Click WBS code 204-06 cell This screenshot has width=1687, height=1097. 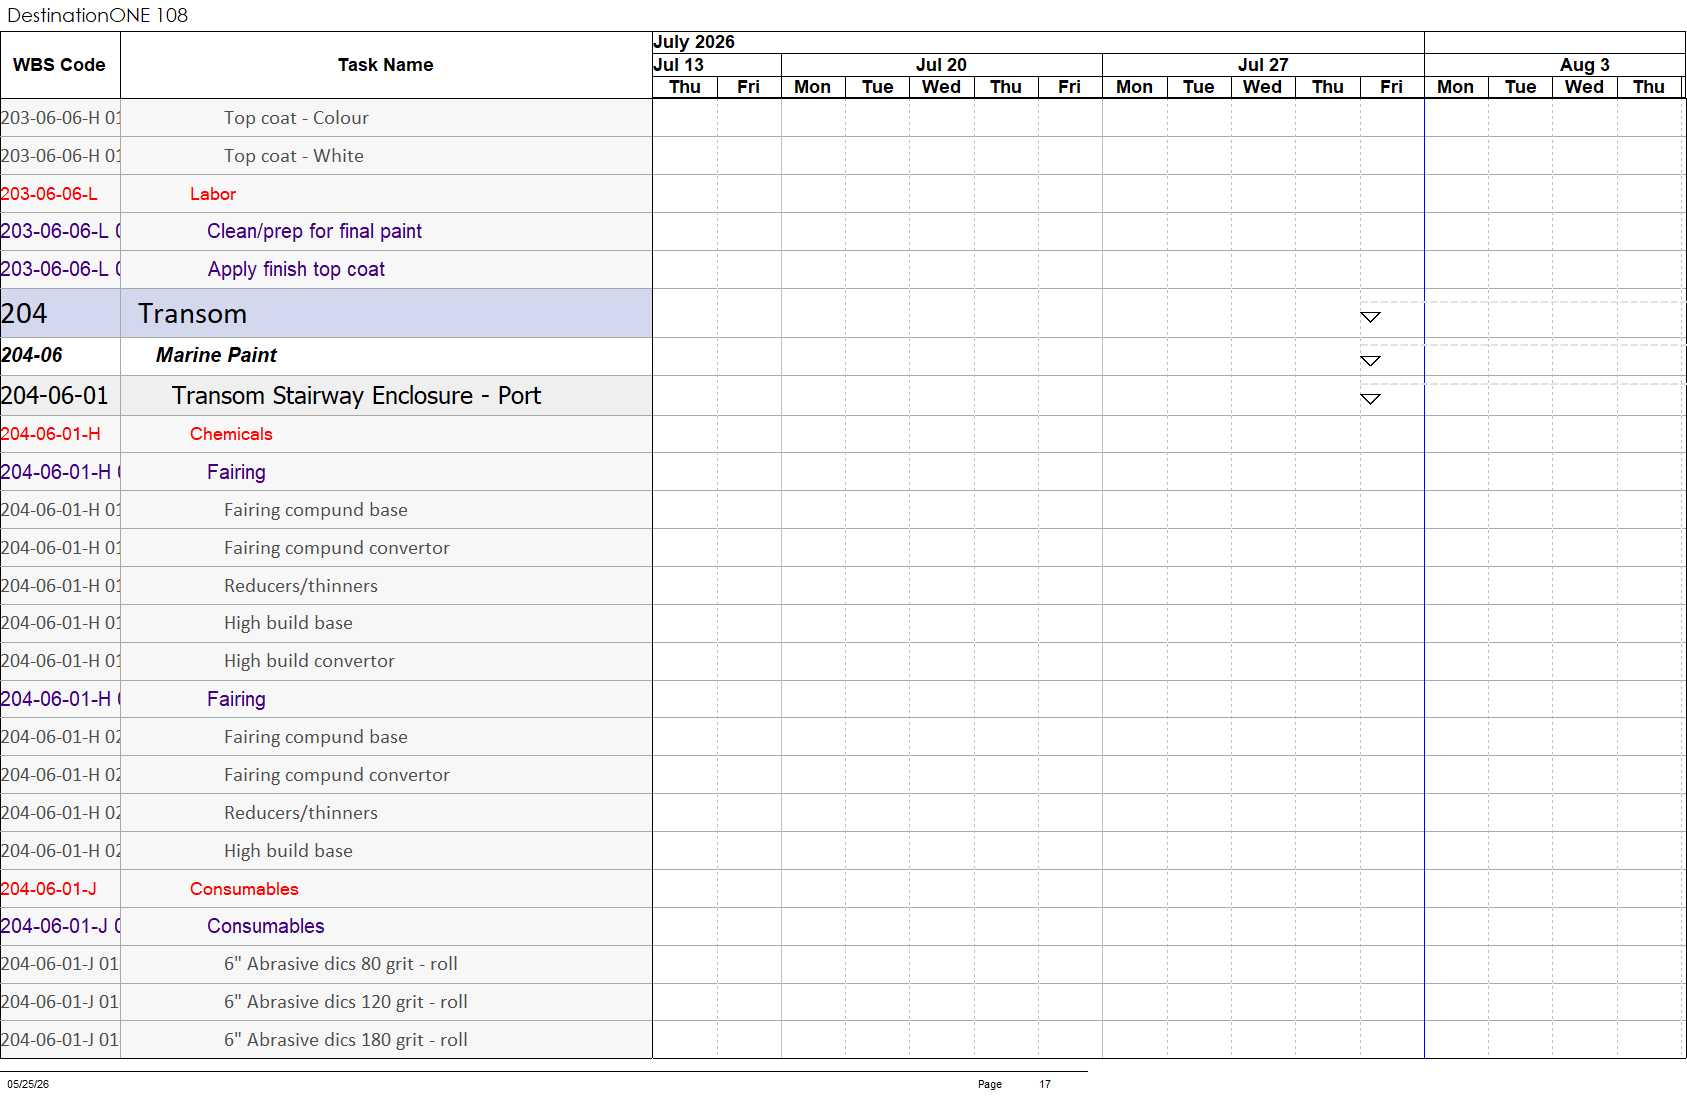(60, 355)
